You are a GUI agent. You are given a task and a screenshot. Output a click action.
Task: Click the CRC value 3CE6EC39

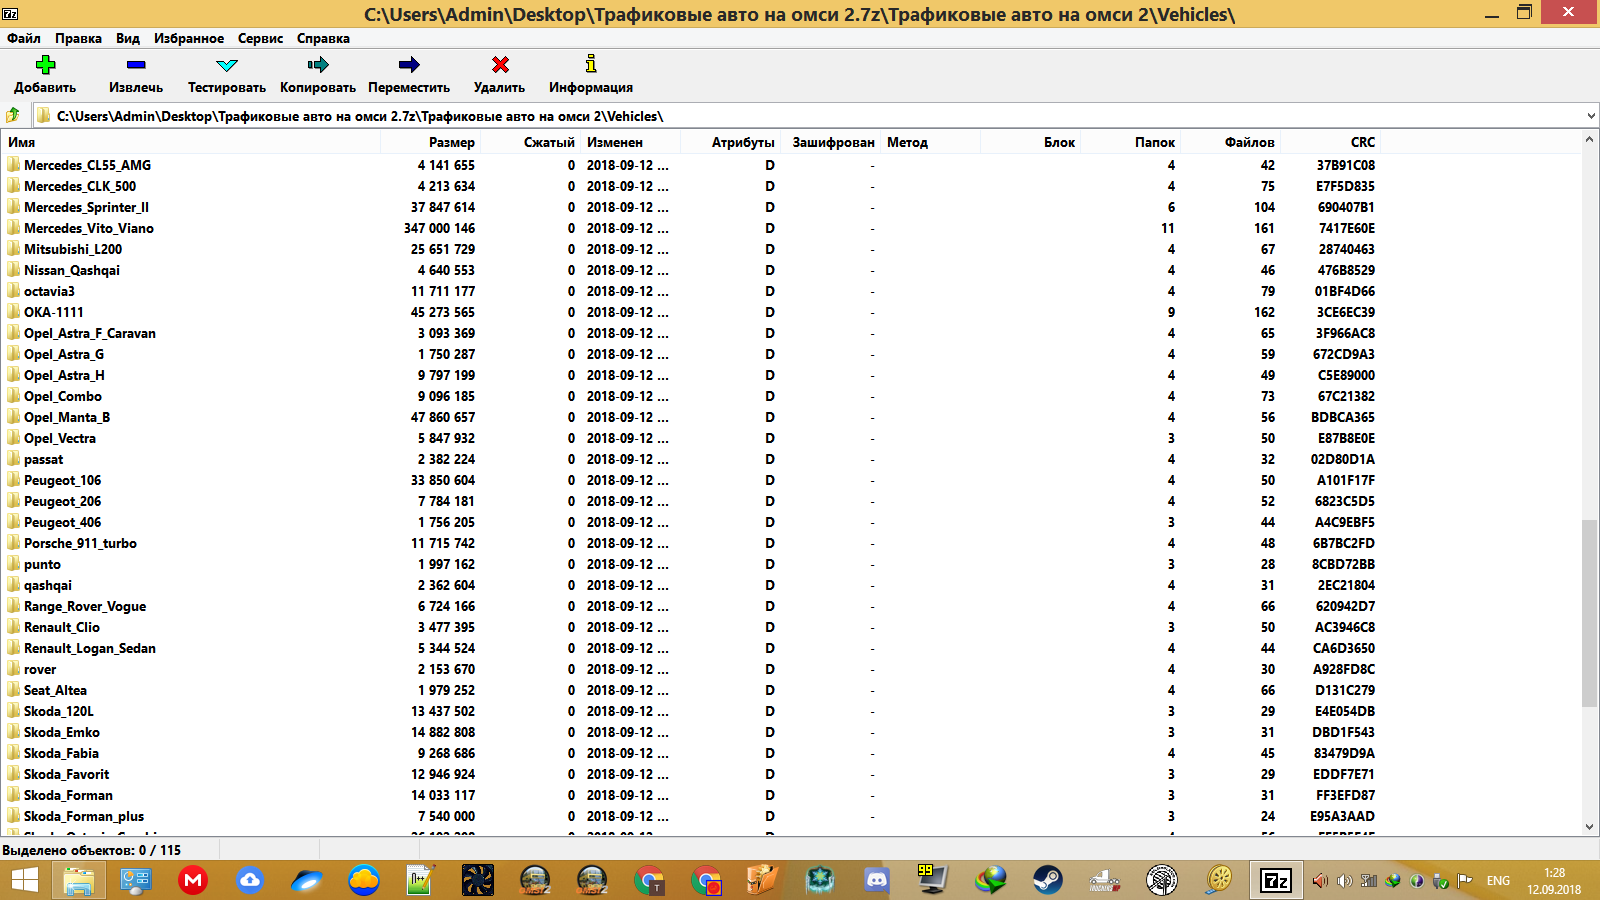tap(1345, 312)
